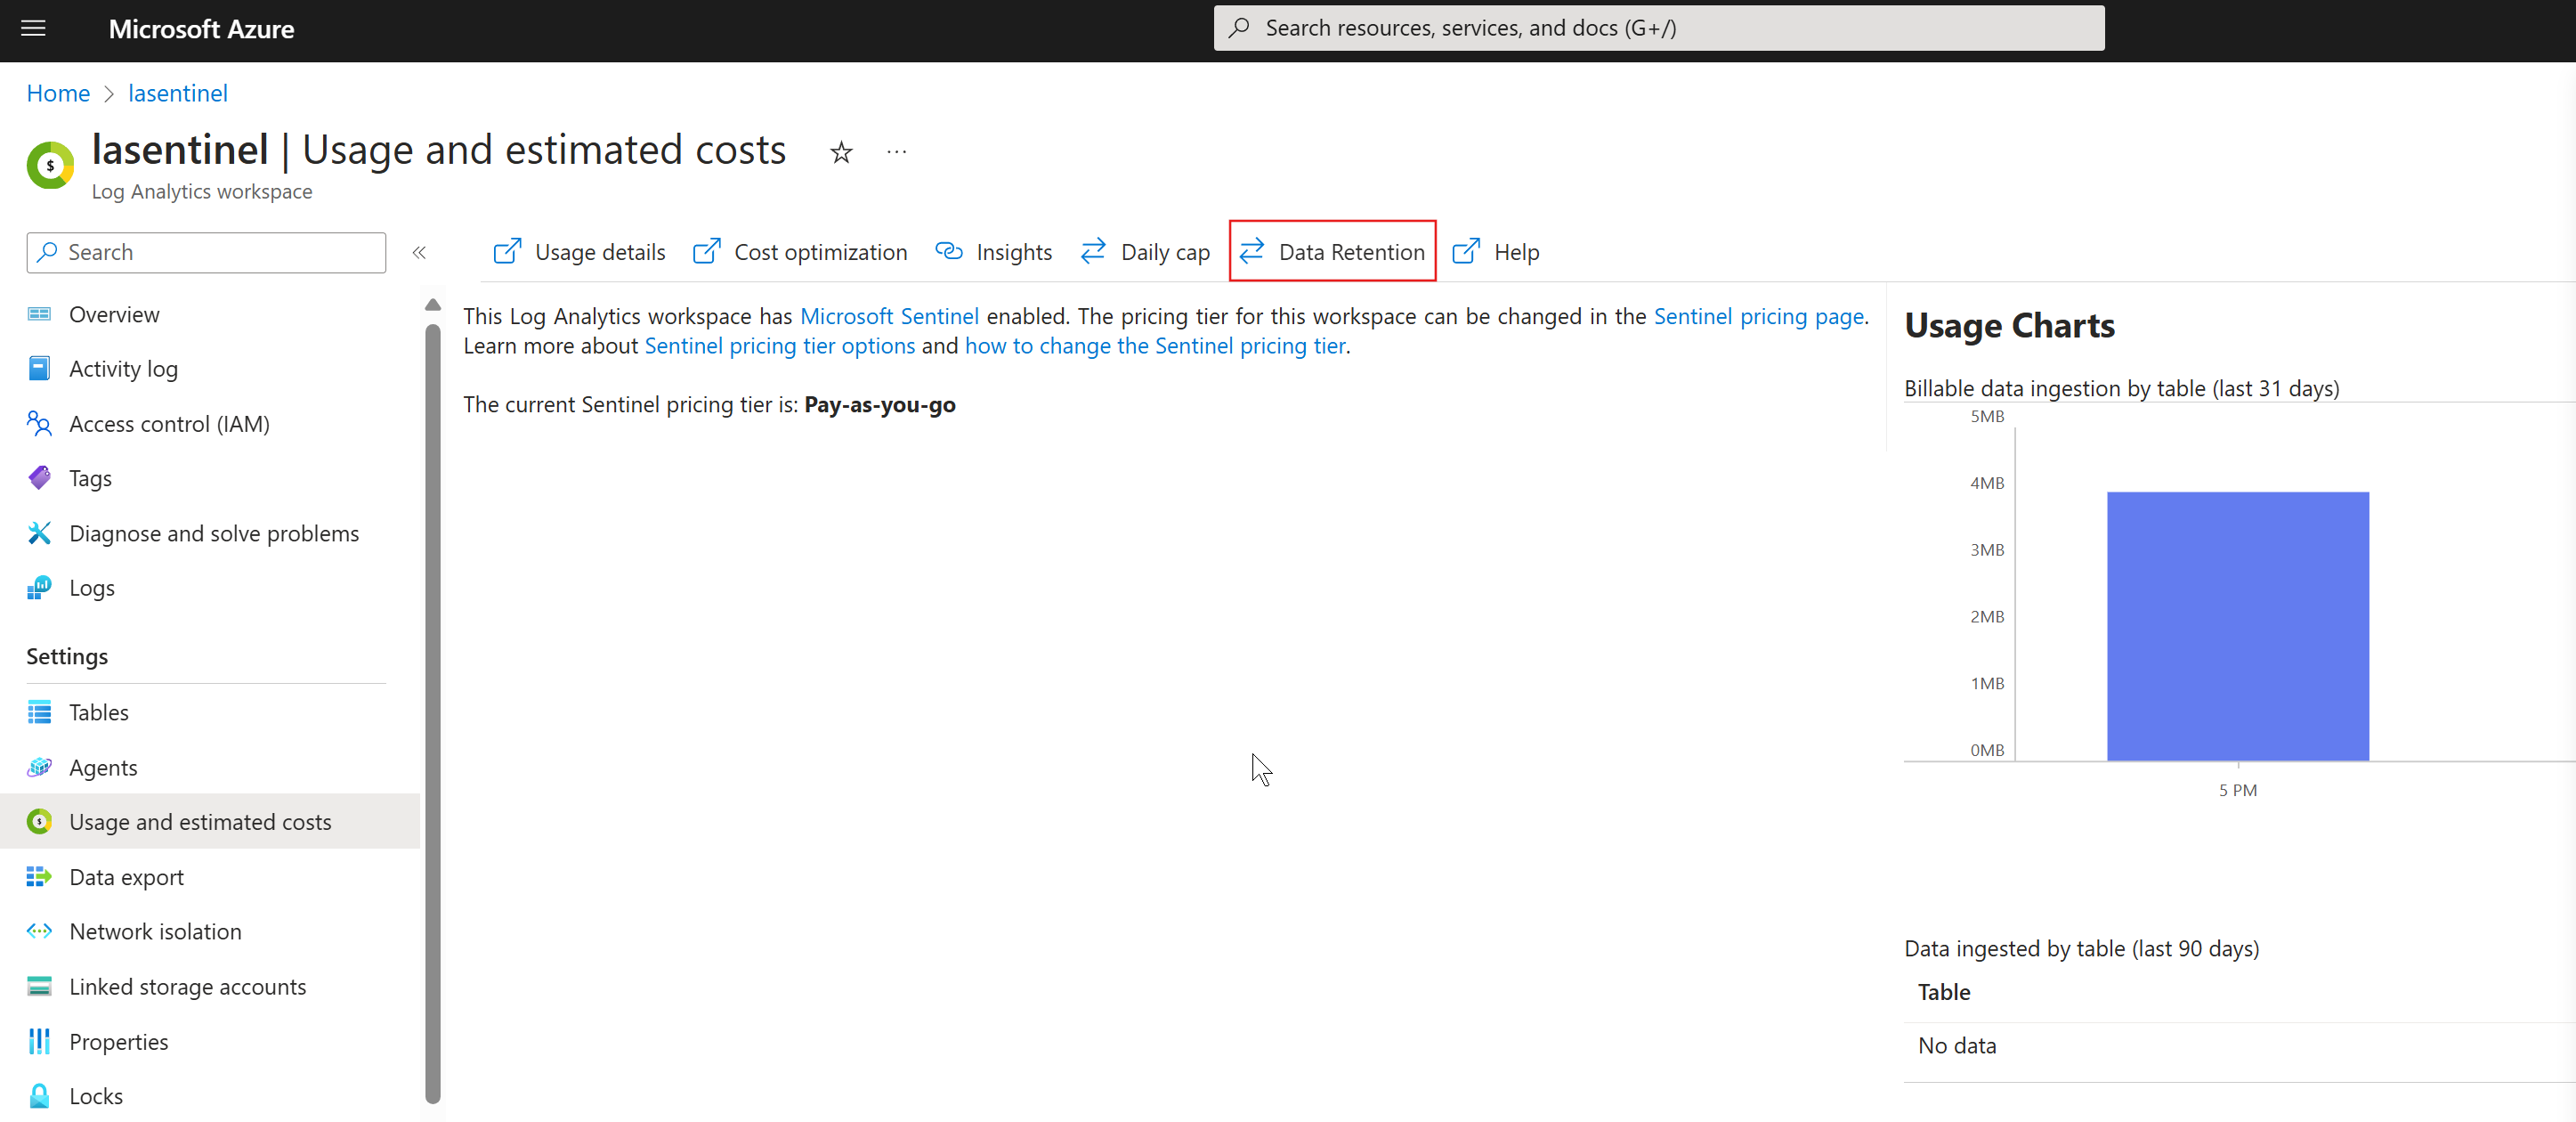2576x1122 pixels.
Task: Open the Azure portal hamburger menu
Action: 33,29
